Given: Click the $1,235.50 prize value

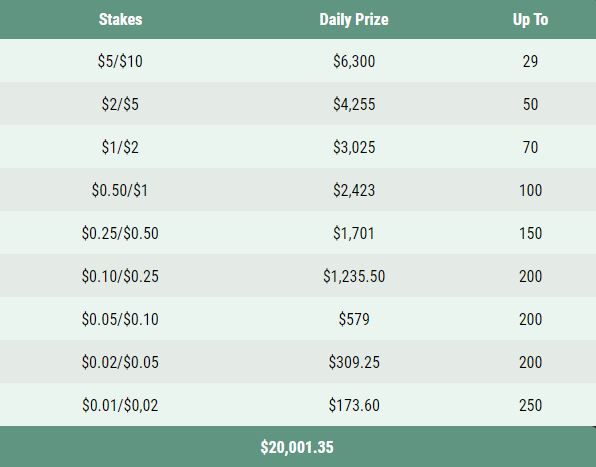Looking at the screenshot, I should coord(354,275).
